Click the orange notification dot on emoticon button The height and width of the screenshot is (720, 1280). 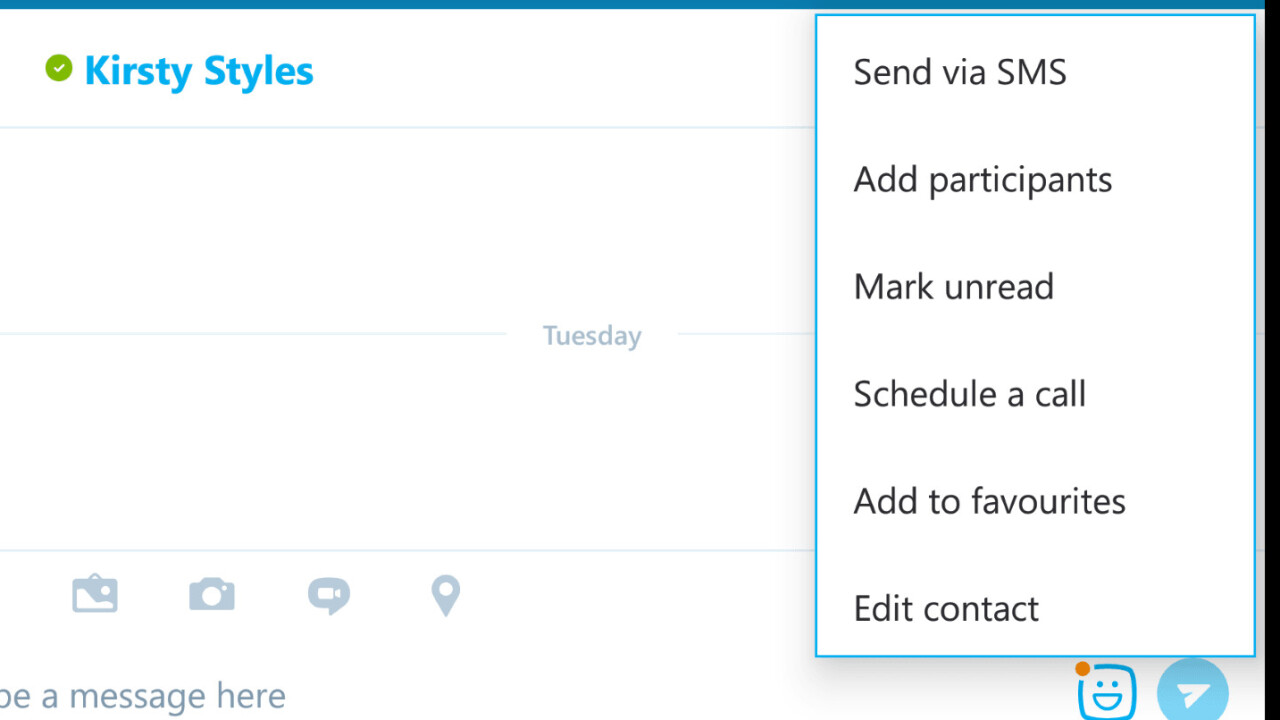pos(1082,668)
